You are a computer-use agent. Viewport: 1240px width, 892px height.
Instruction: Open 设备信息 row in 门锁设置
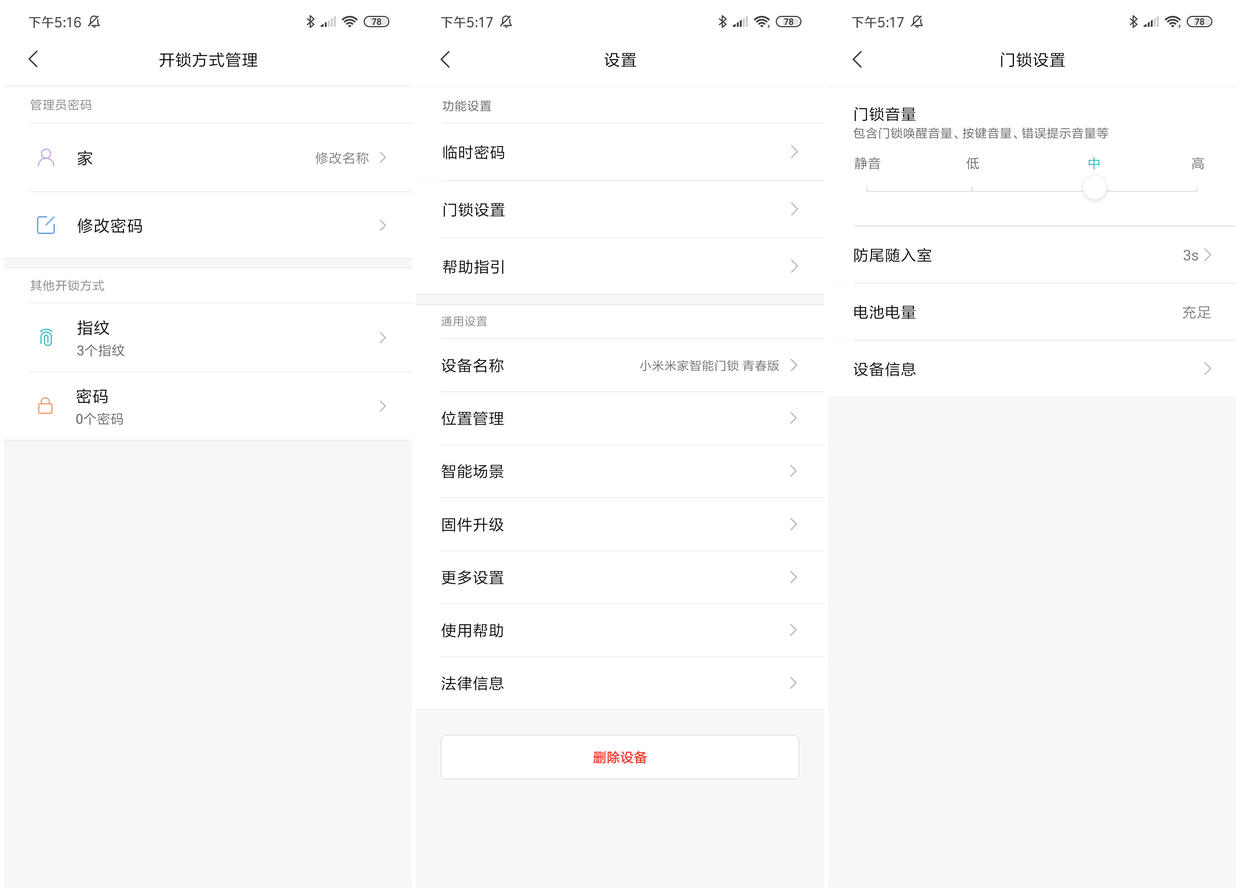(1032, 369)
